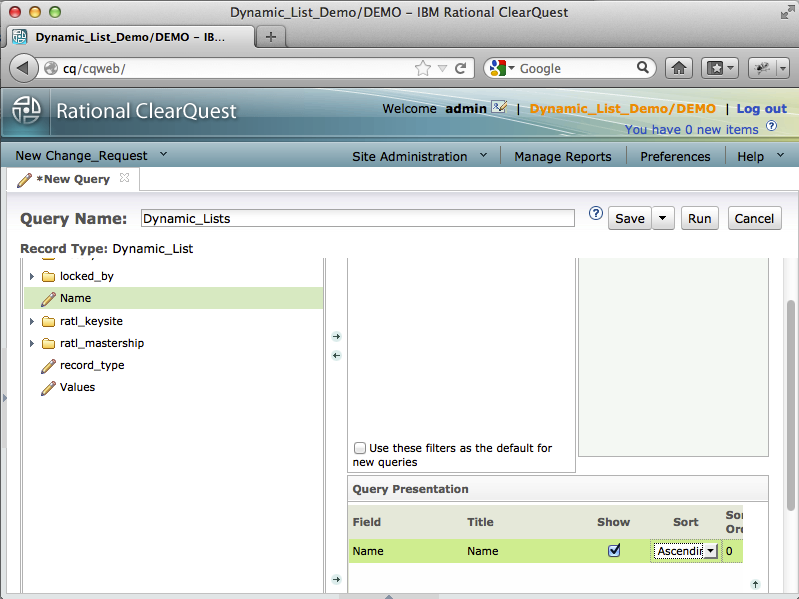Click the Name pencil icon in tree

48,298
